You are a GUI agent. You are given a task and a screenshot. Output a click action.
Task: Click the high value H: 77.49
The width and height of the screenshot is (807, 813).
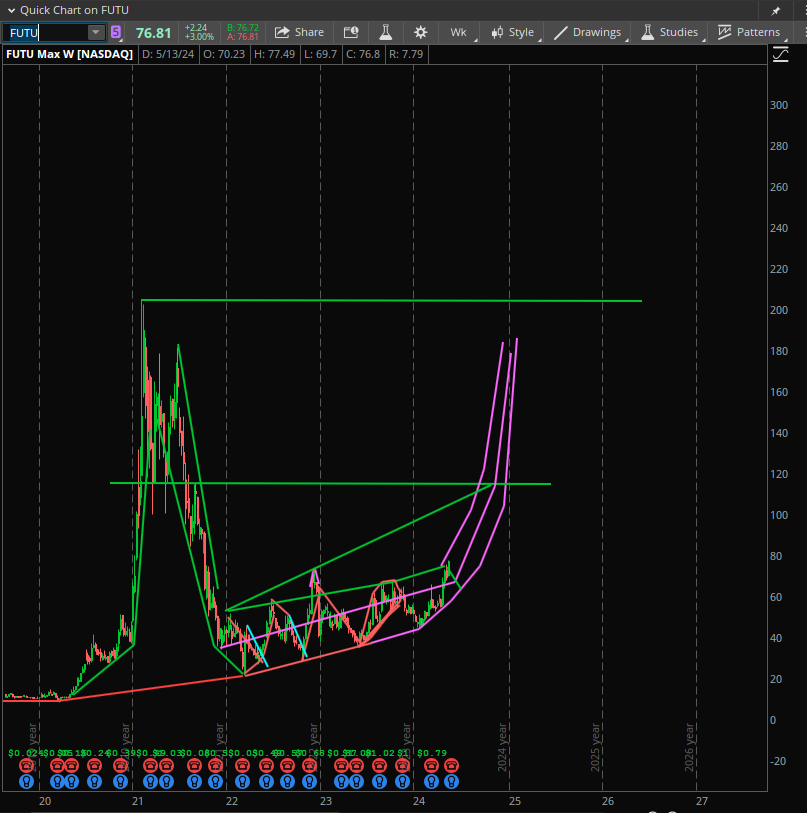(x=274, y=54)
